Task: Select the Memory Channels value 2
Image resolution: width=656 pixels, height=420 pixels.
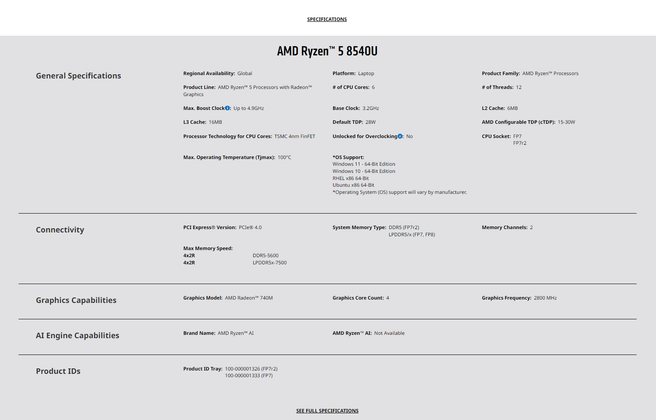Action: [x=531, y=228]
